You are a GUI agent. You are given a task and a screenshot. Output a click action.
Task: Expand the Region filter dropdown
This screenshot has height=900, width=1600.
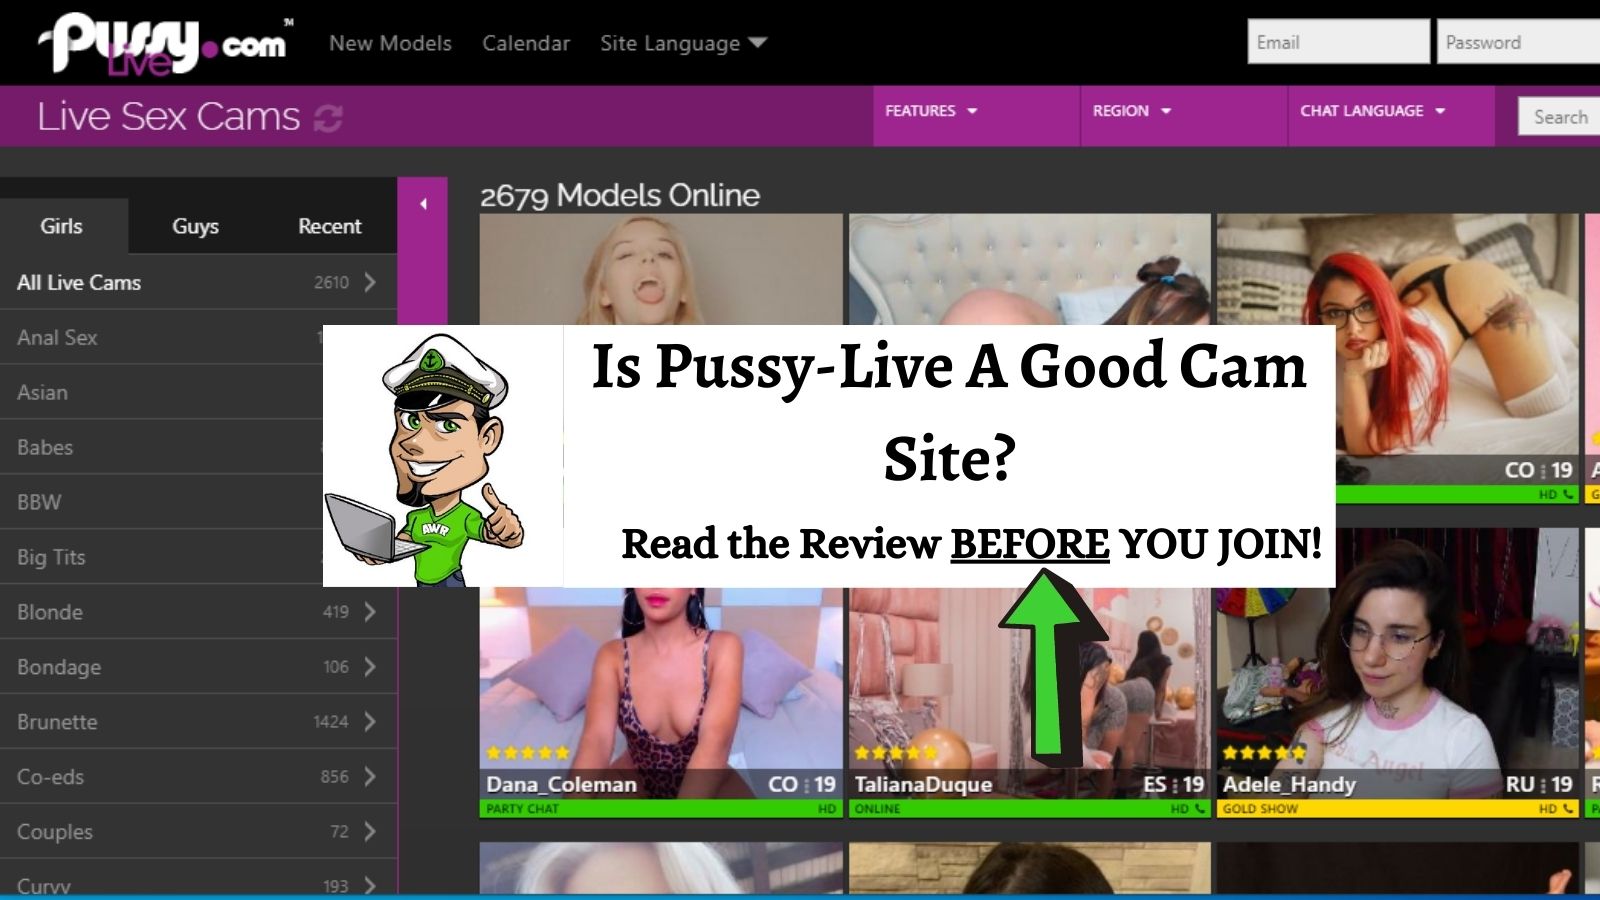click(x=1131, y=111)
